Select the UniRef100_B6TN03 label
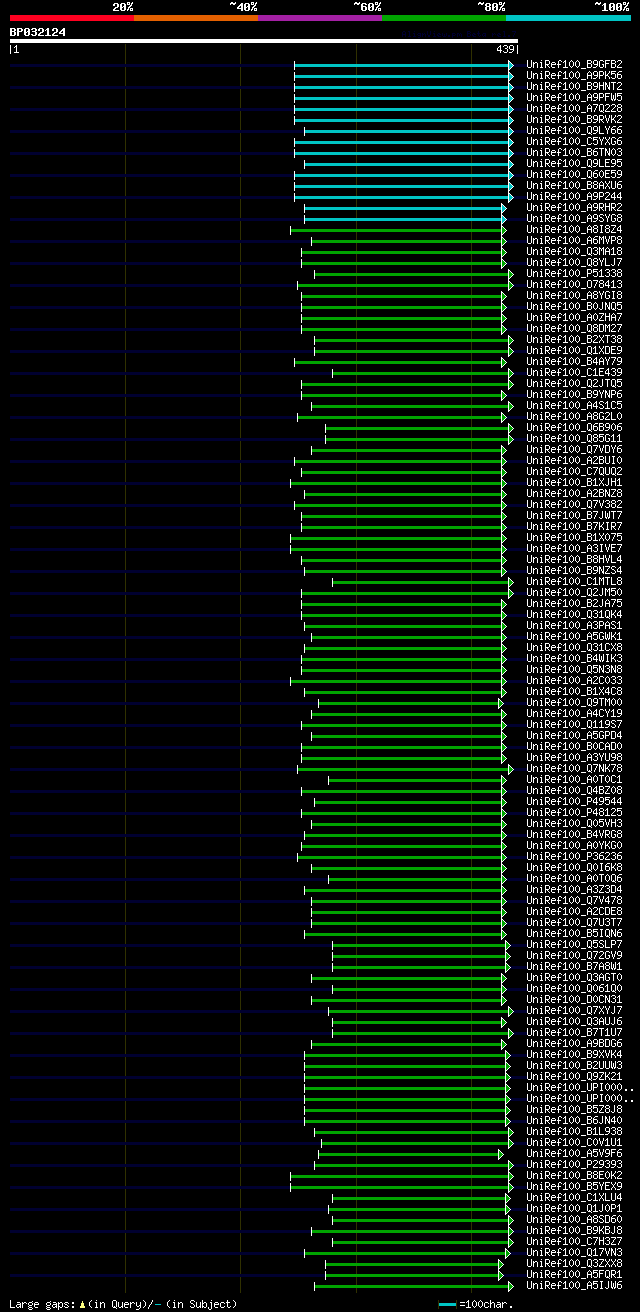Viewport: 640px width, 1312px height. (574, 153)
